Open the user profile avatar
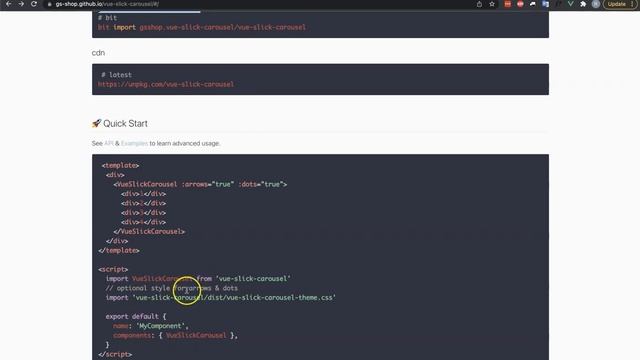Screen dimensions: 640x360 (x=596, y=4)
